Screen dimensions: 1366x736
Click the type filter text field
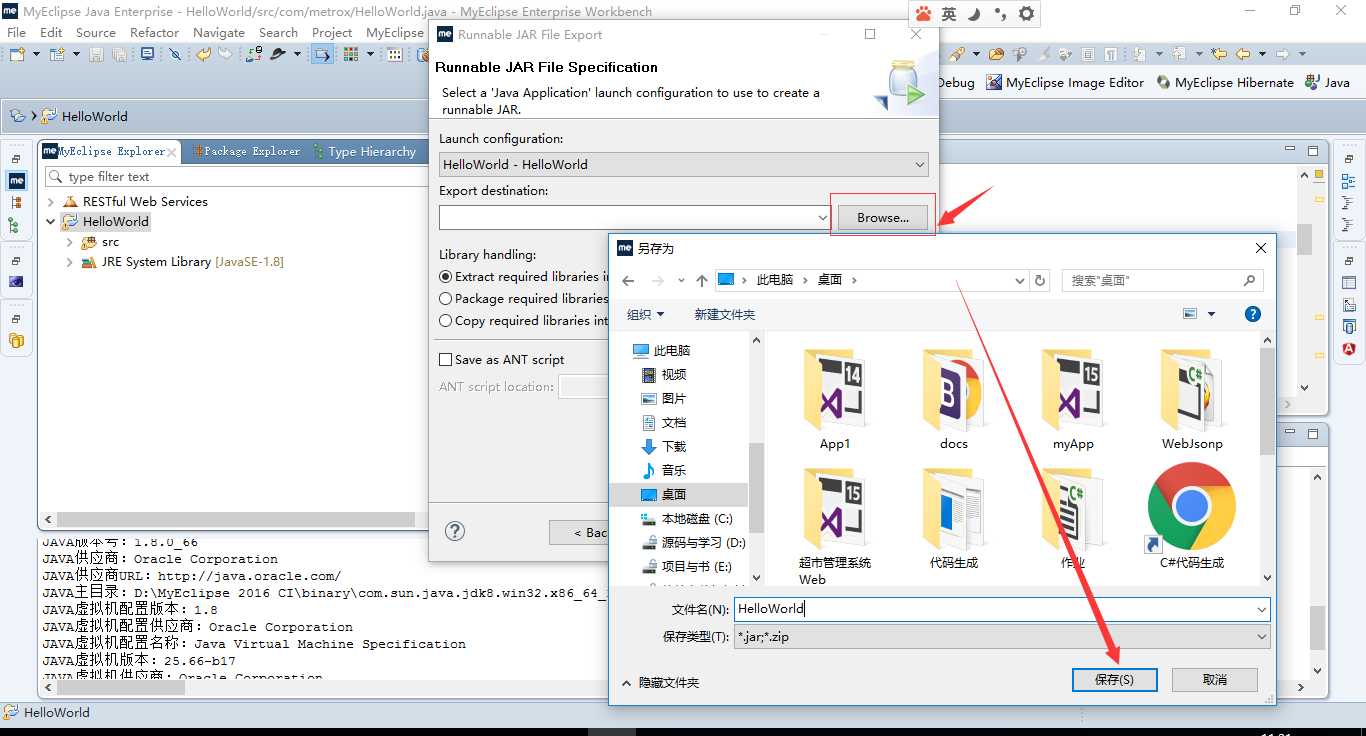point(236,177)
